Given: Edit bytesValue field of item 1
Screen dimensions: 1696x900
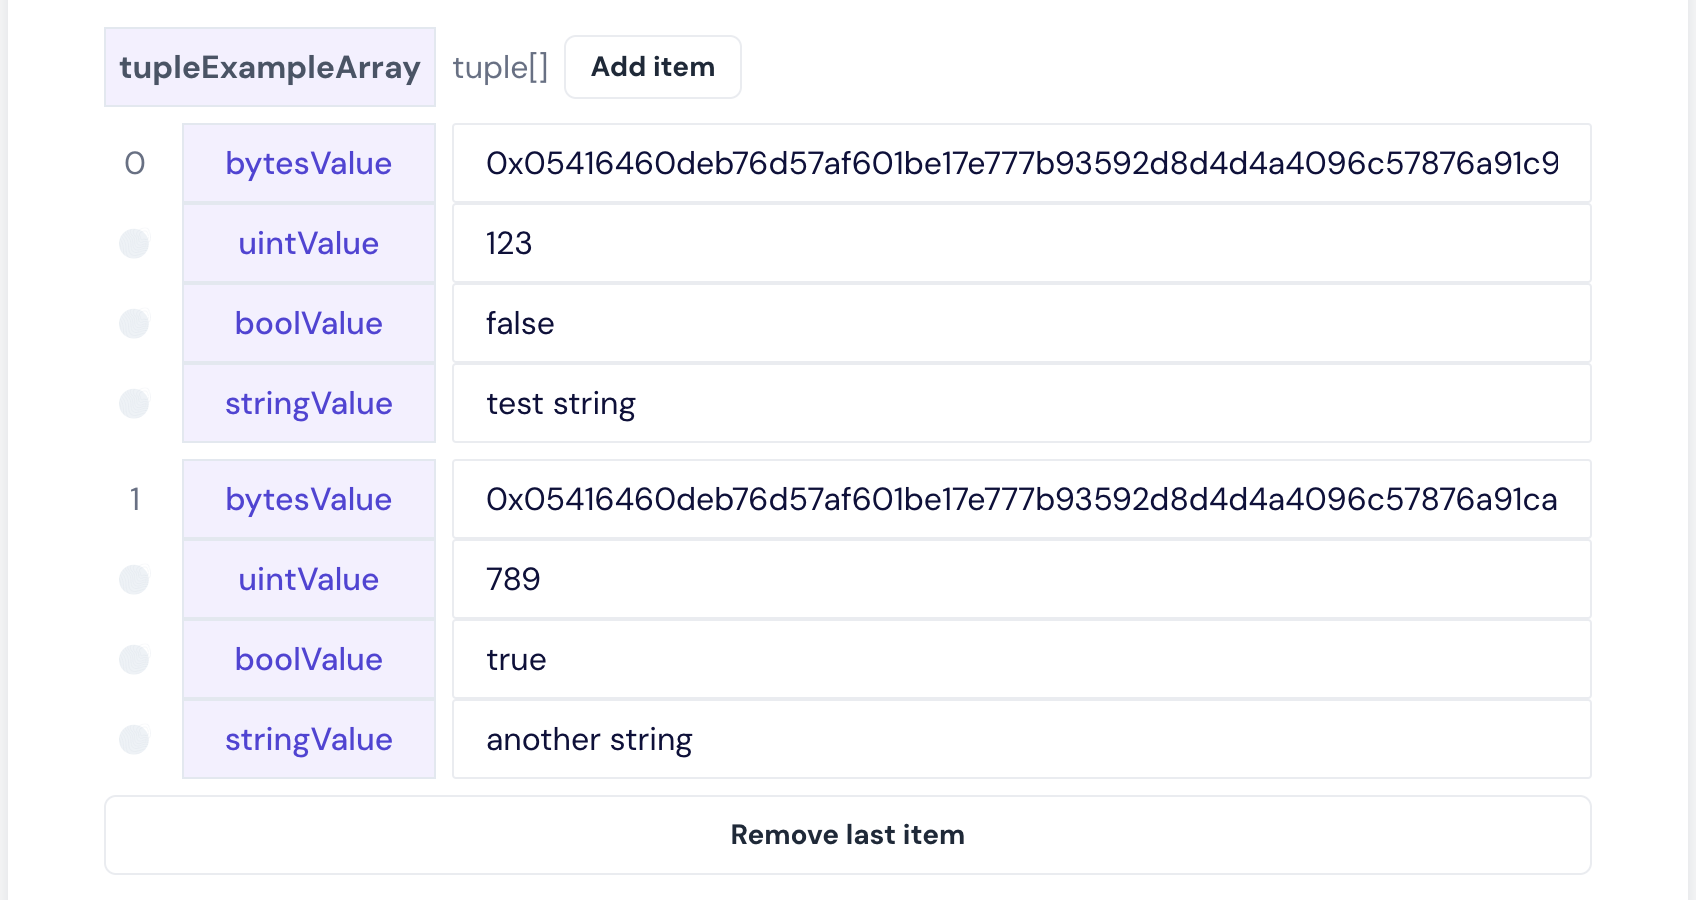Looking at the screenshot, I should coord(1022,499).
